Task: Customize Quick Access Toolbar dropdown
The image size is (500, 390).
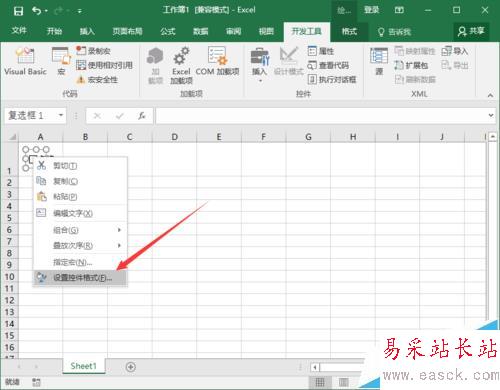Action: [80, 11]
